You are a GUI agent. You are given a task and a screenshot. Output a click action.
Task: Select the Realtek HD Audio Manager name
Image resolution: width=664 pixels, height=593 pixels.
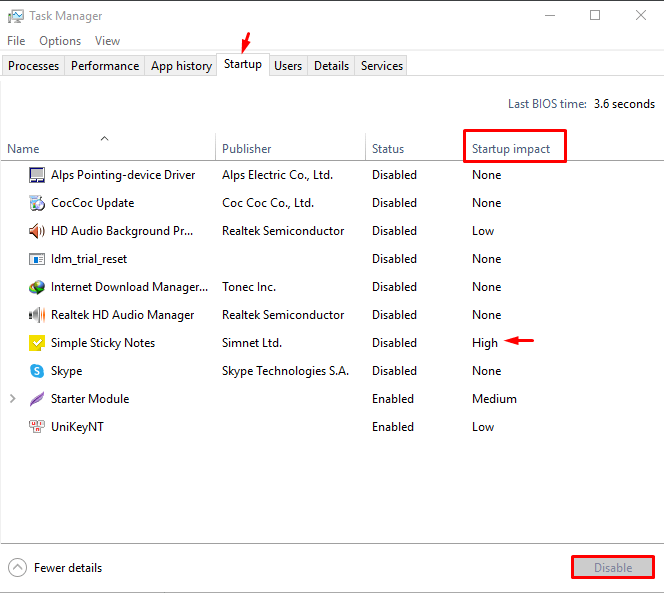click(122, 315)
